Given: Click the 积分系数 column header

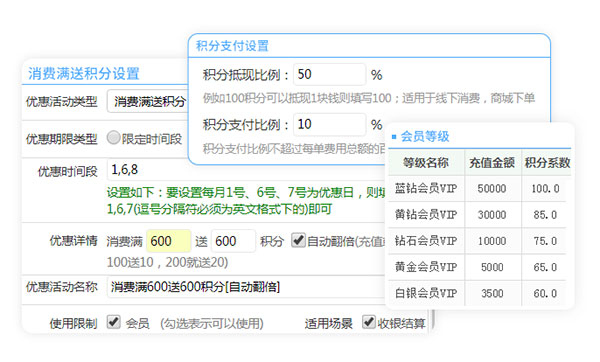Looking at the screenshot, I should (546, 163).
